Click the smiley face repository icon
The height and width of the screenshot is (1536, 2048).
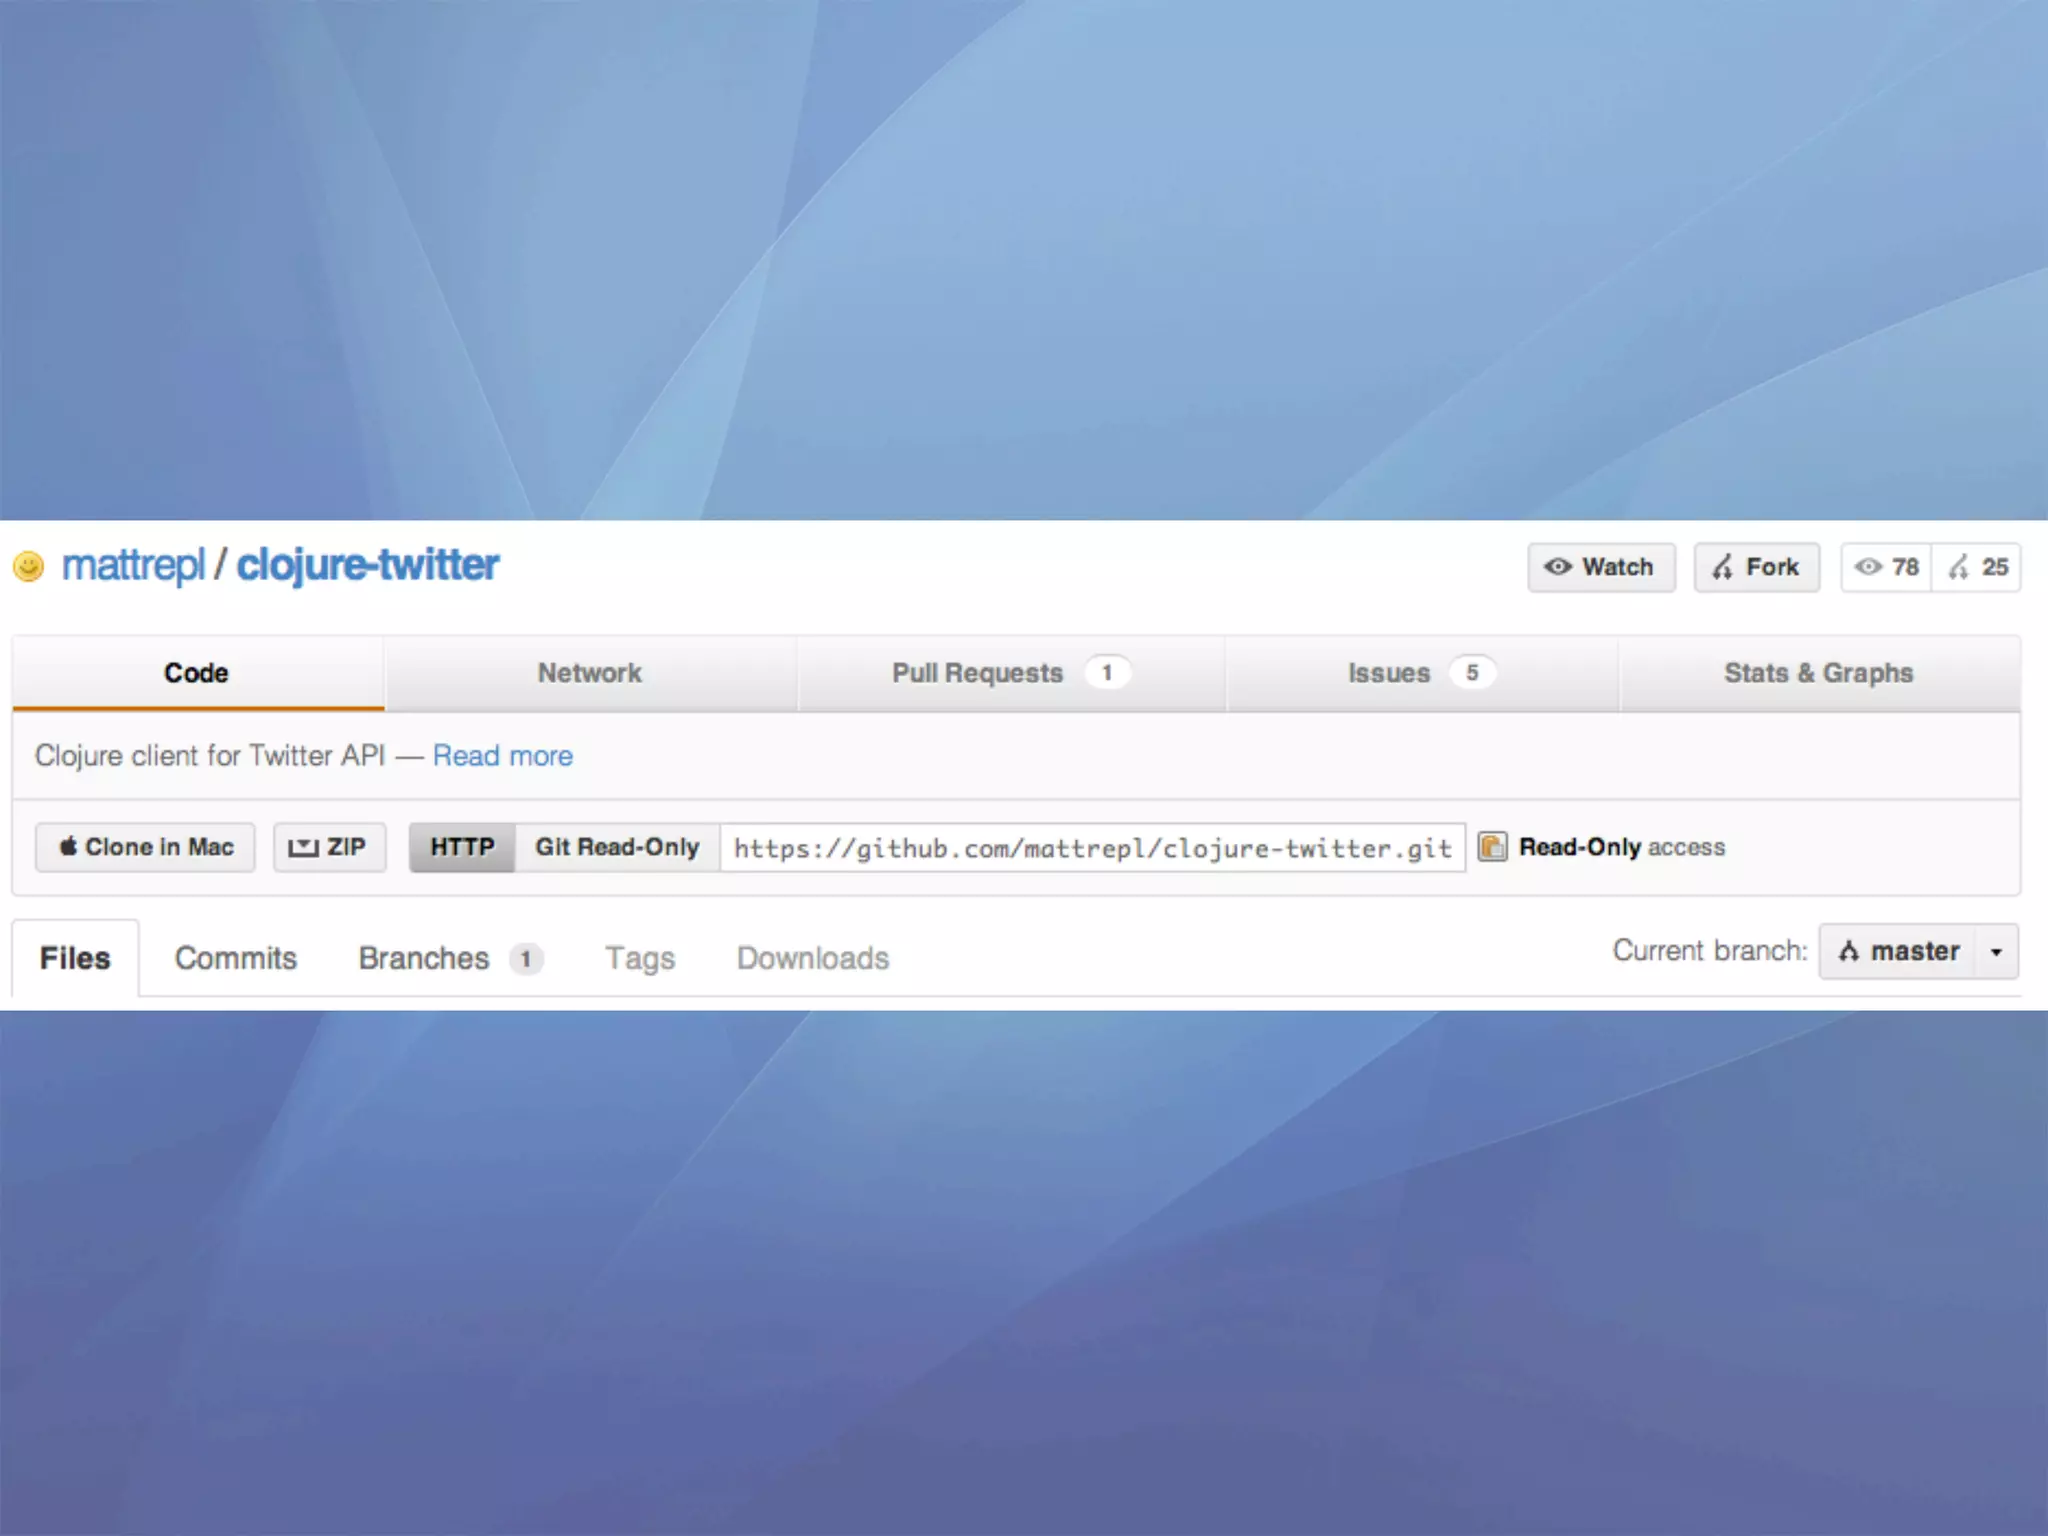tap(28, 566)
